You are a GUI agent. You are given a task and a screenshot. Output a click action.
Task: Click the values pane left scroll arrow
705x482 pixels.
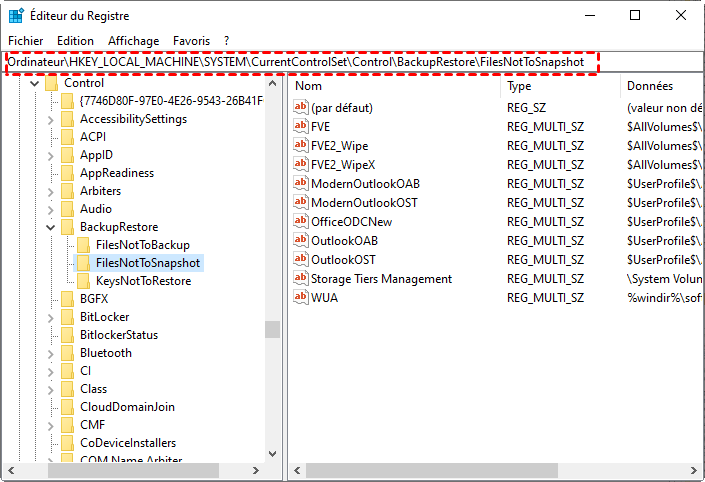coord(297,470)
